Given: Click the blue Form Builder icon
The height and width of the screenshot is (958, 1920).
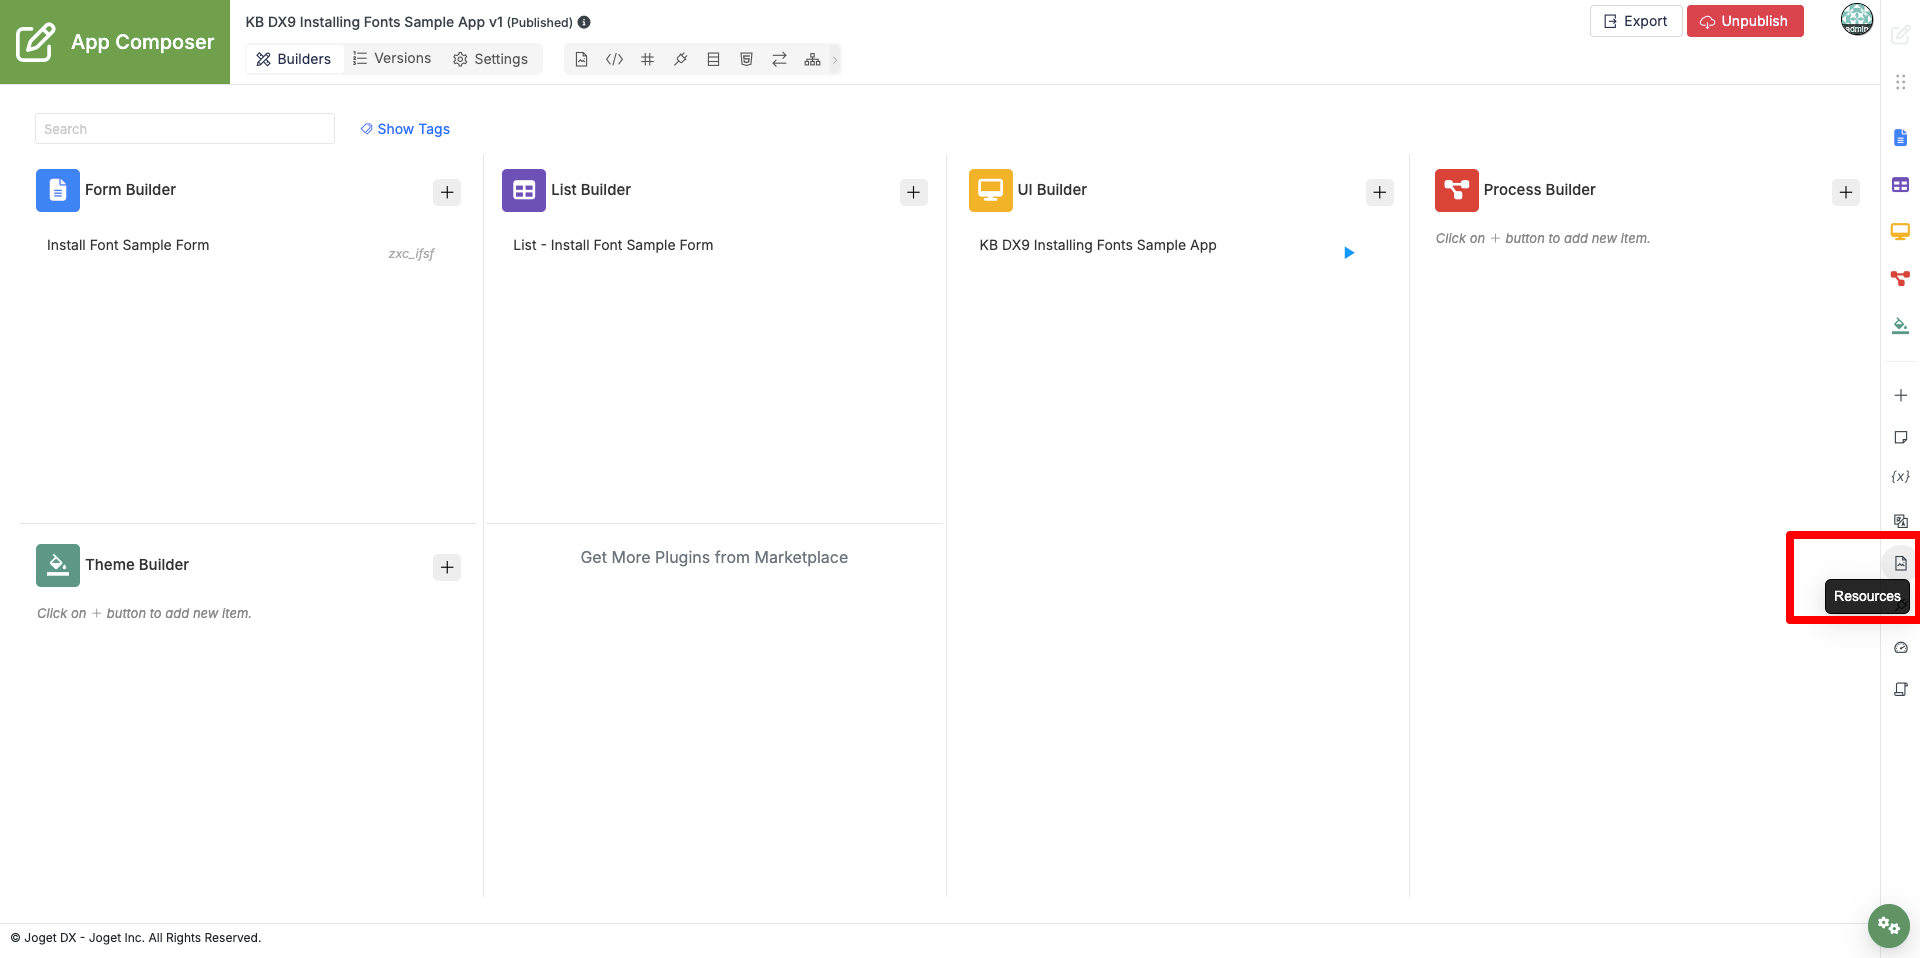Looking at the screenshot, I should pyautogui.click(x=58, y=190).
